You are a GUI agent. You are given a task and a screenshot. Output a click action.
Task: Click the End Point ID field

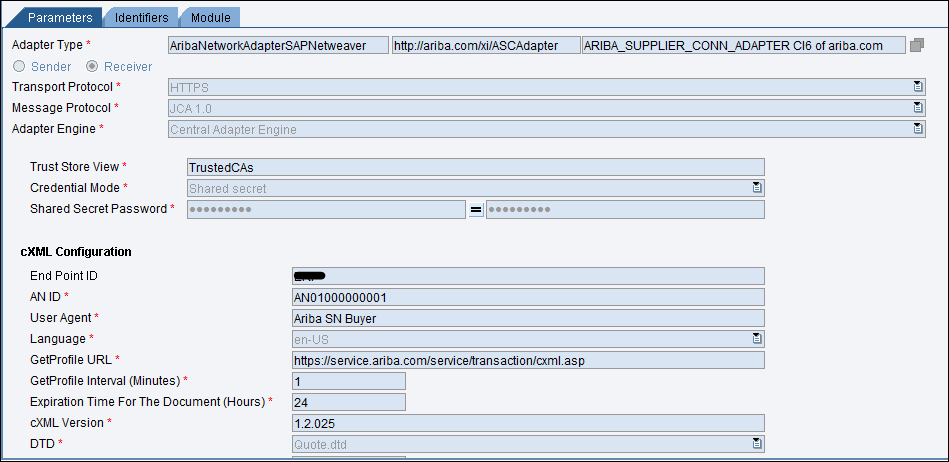[528, 276]
